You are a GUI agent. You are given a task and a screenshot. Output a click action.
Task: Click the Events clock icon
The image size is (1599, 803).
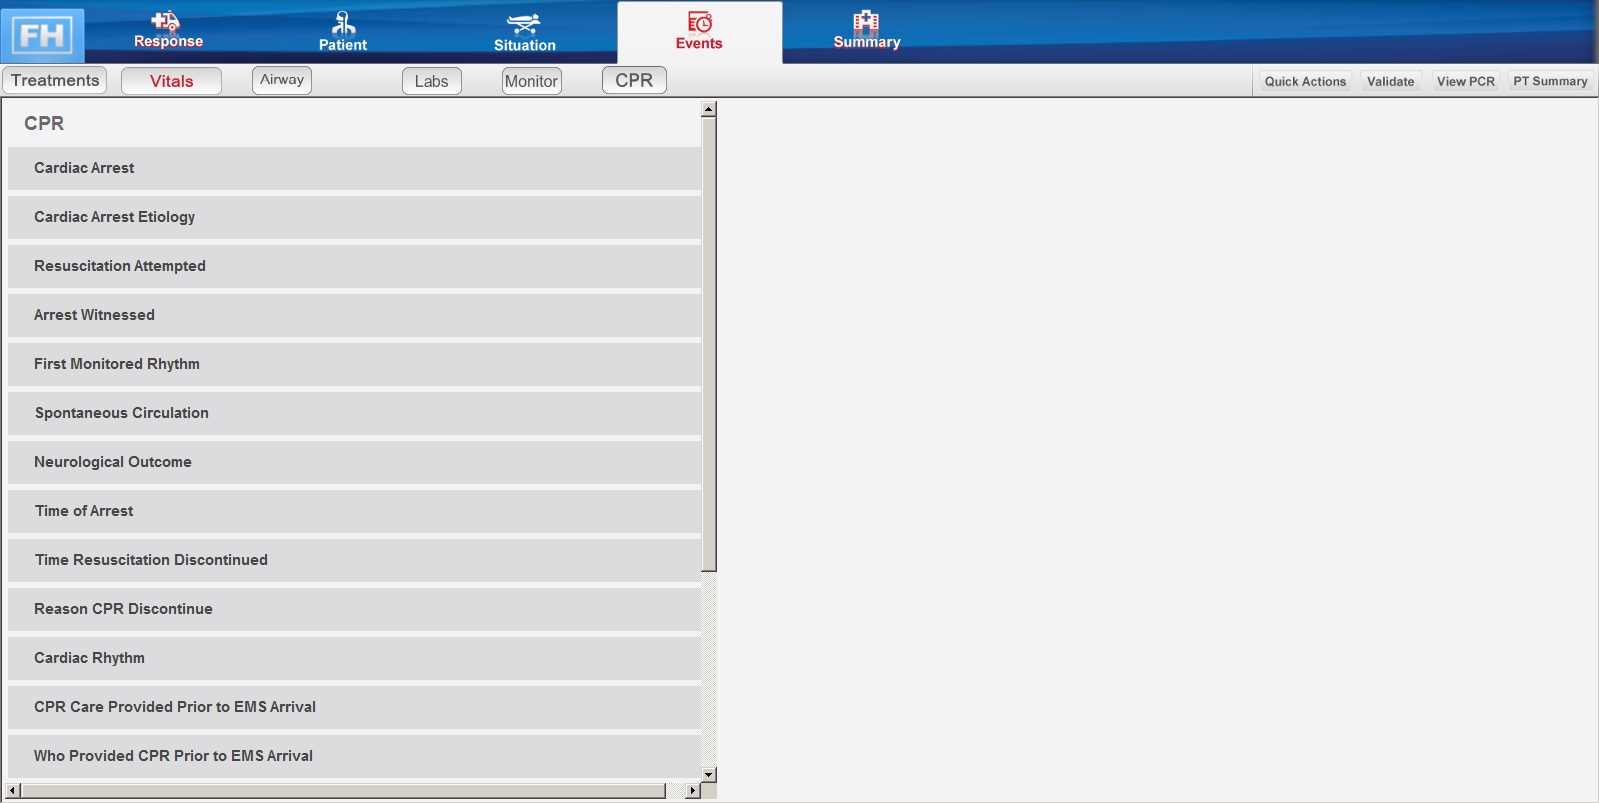point(699,22)
